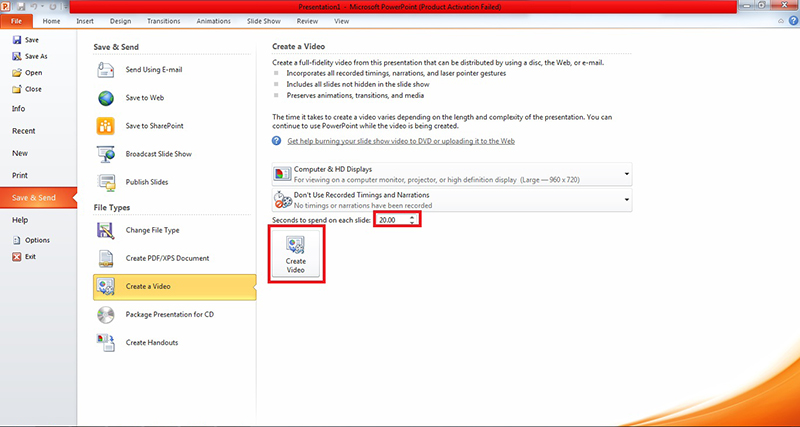Switch to the Design tab
The height and width of the screenshot is (427, 800).
point(120,21)
